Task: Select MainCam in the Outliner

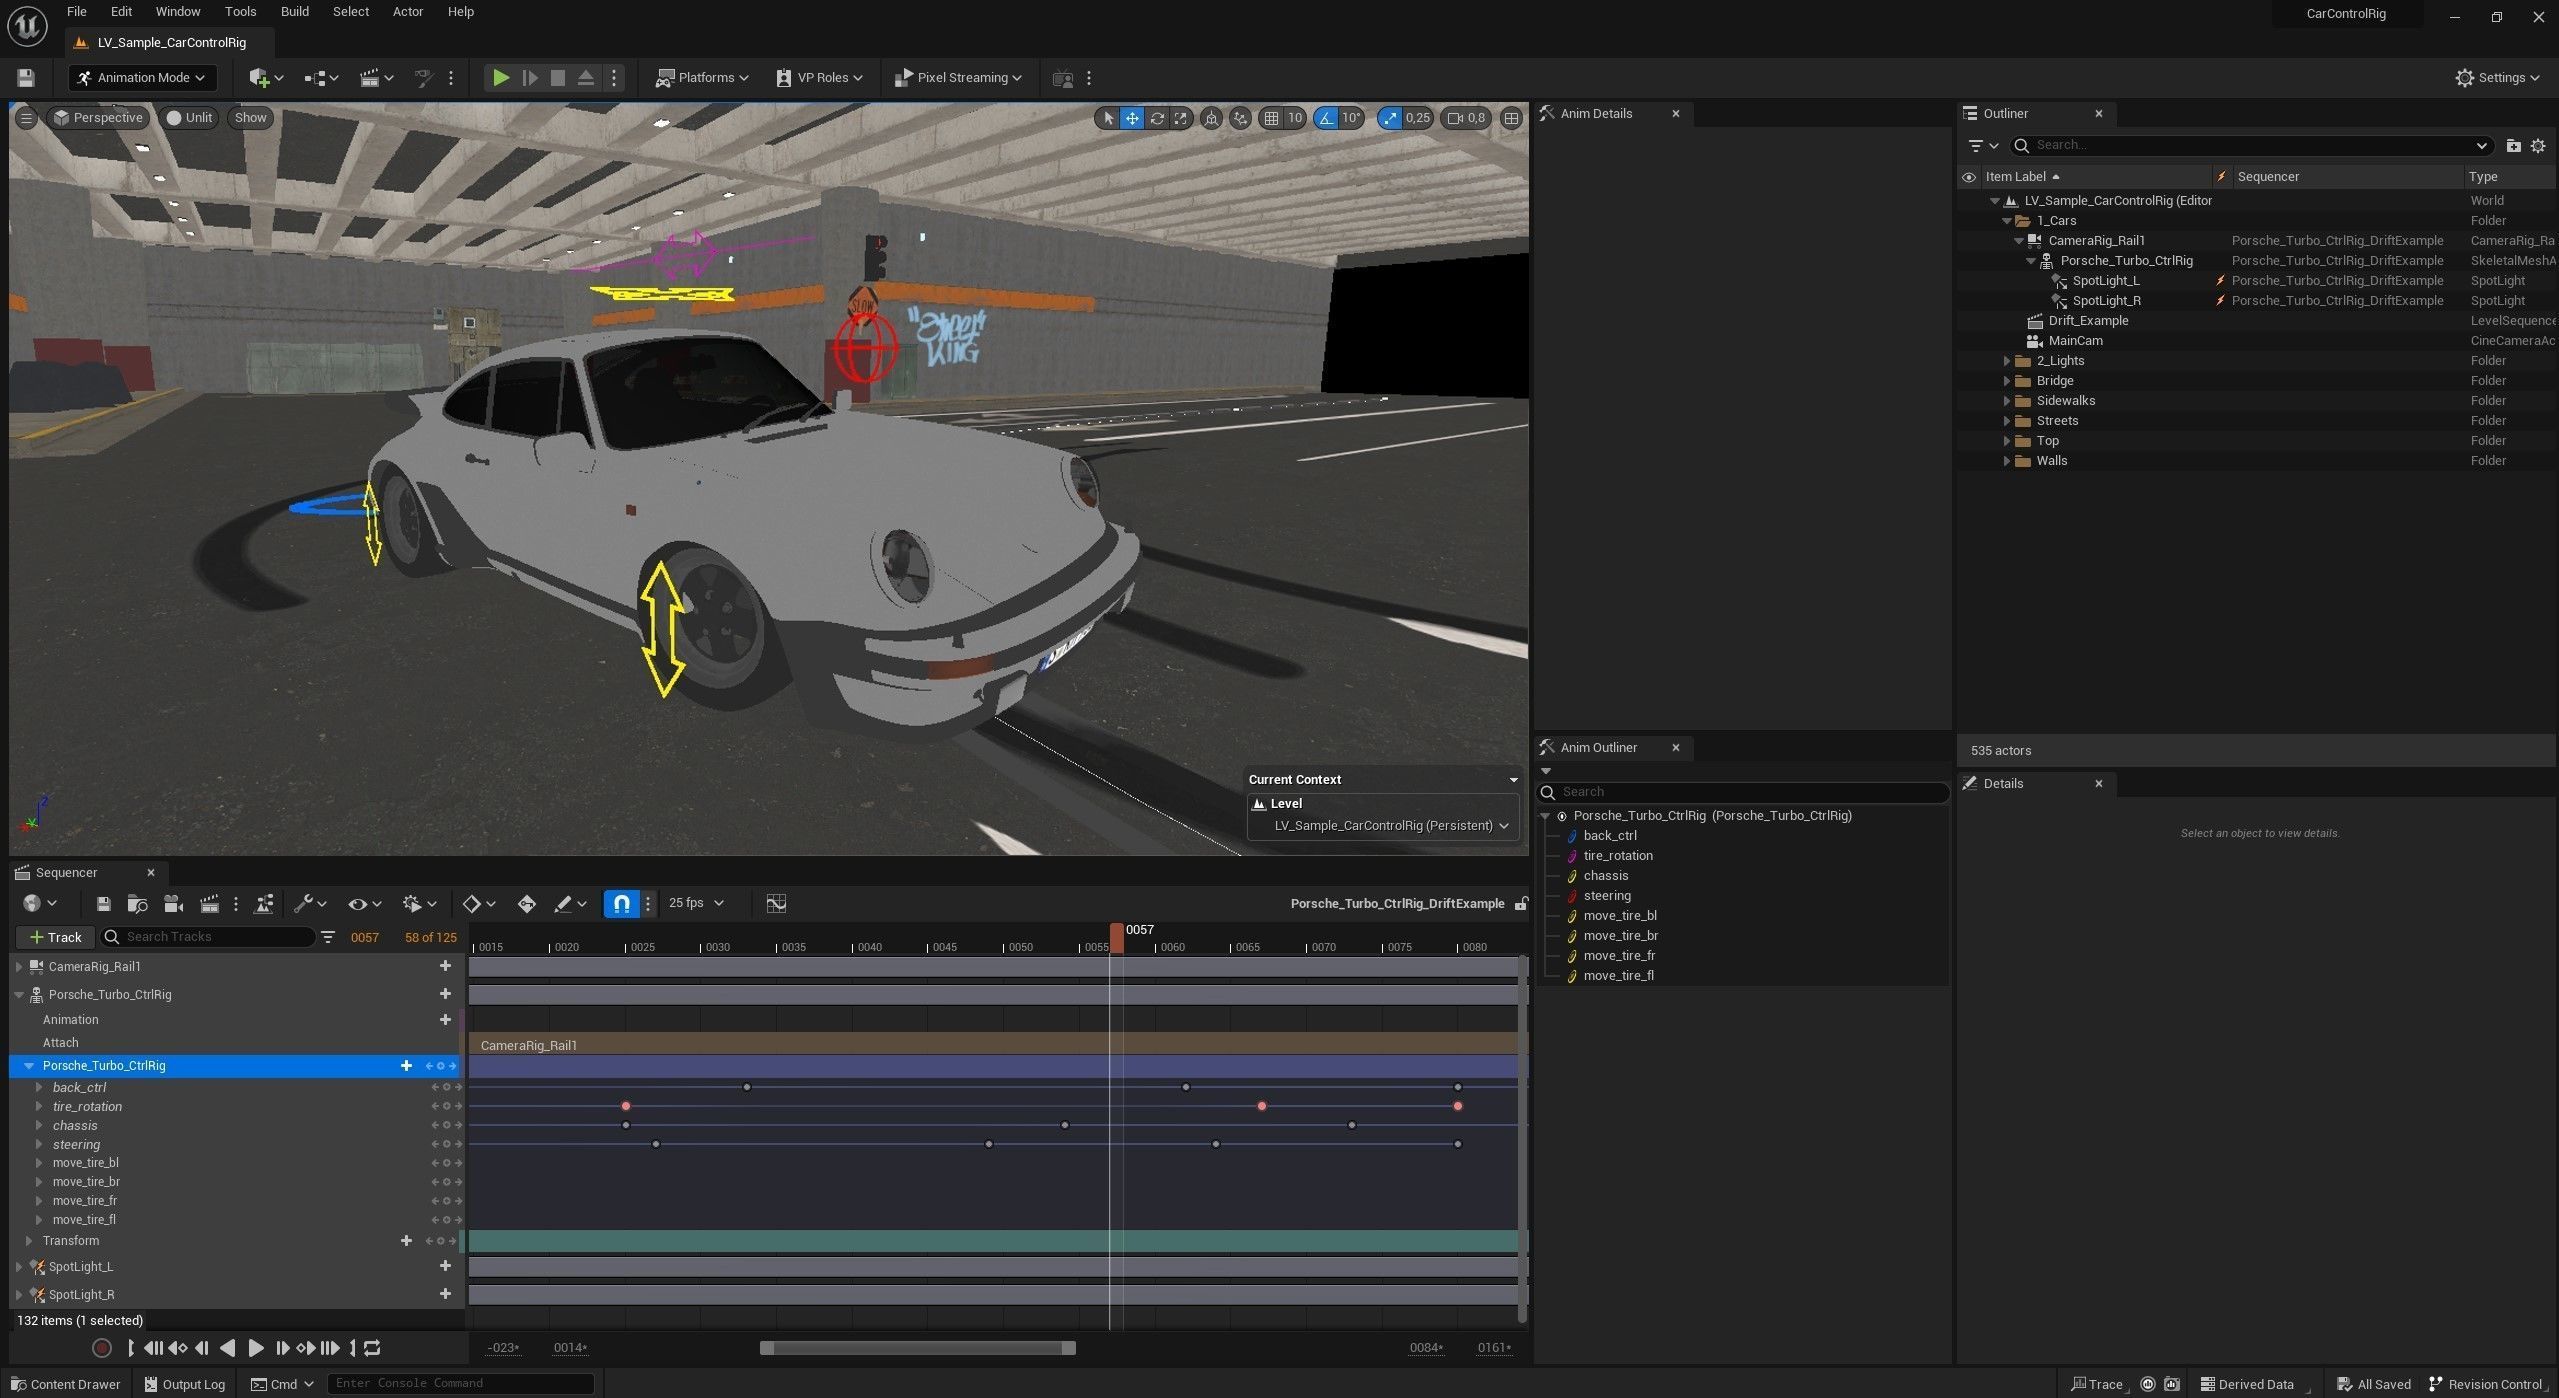Action: click(x=2075, y=341)
